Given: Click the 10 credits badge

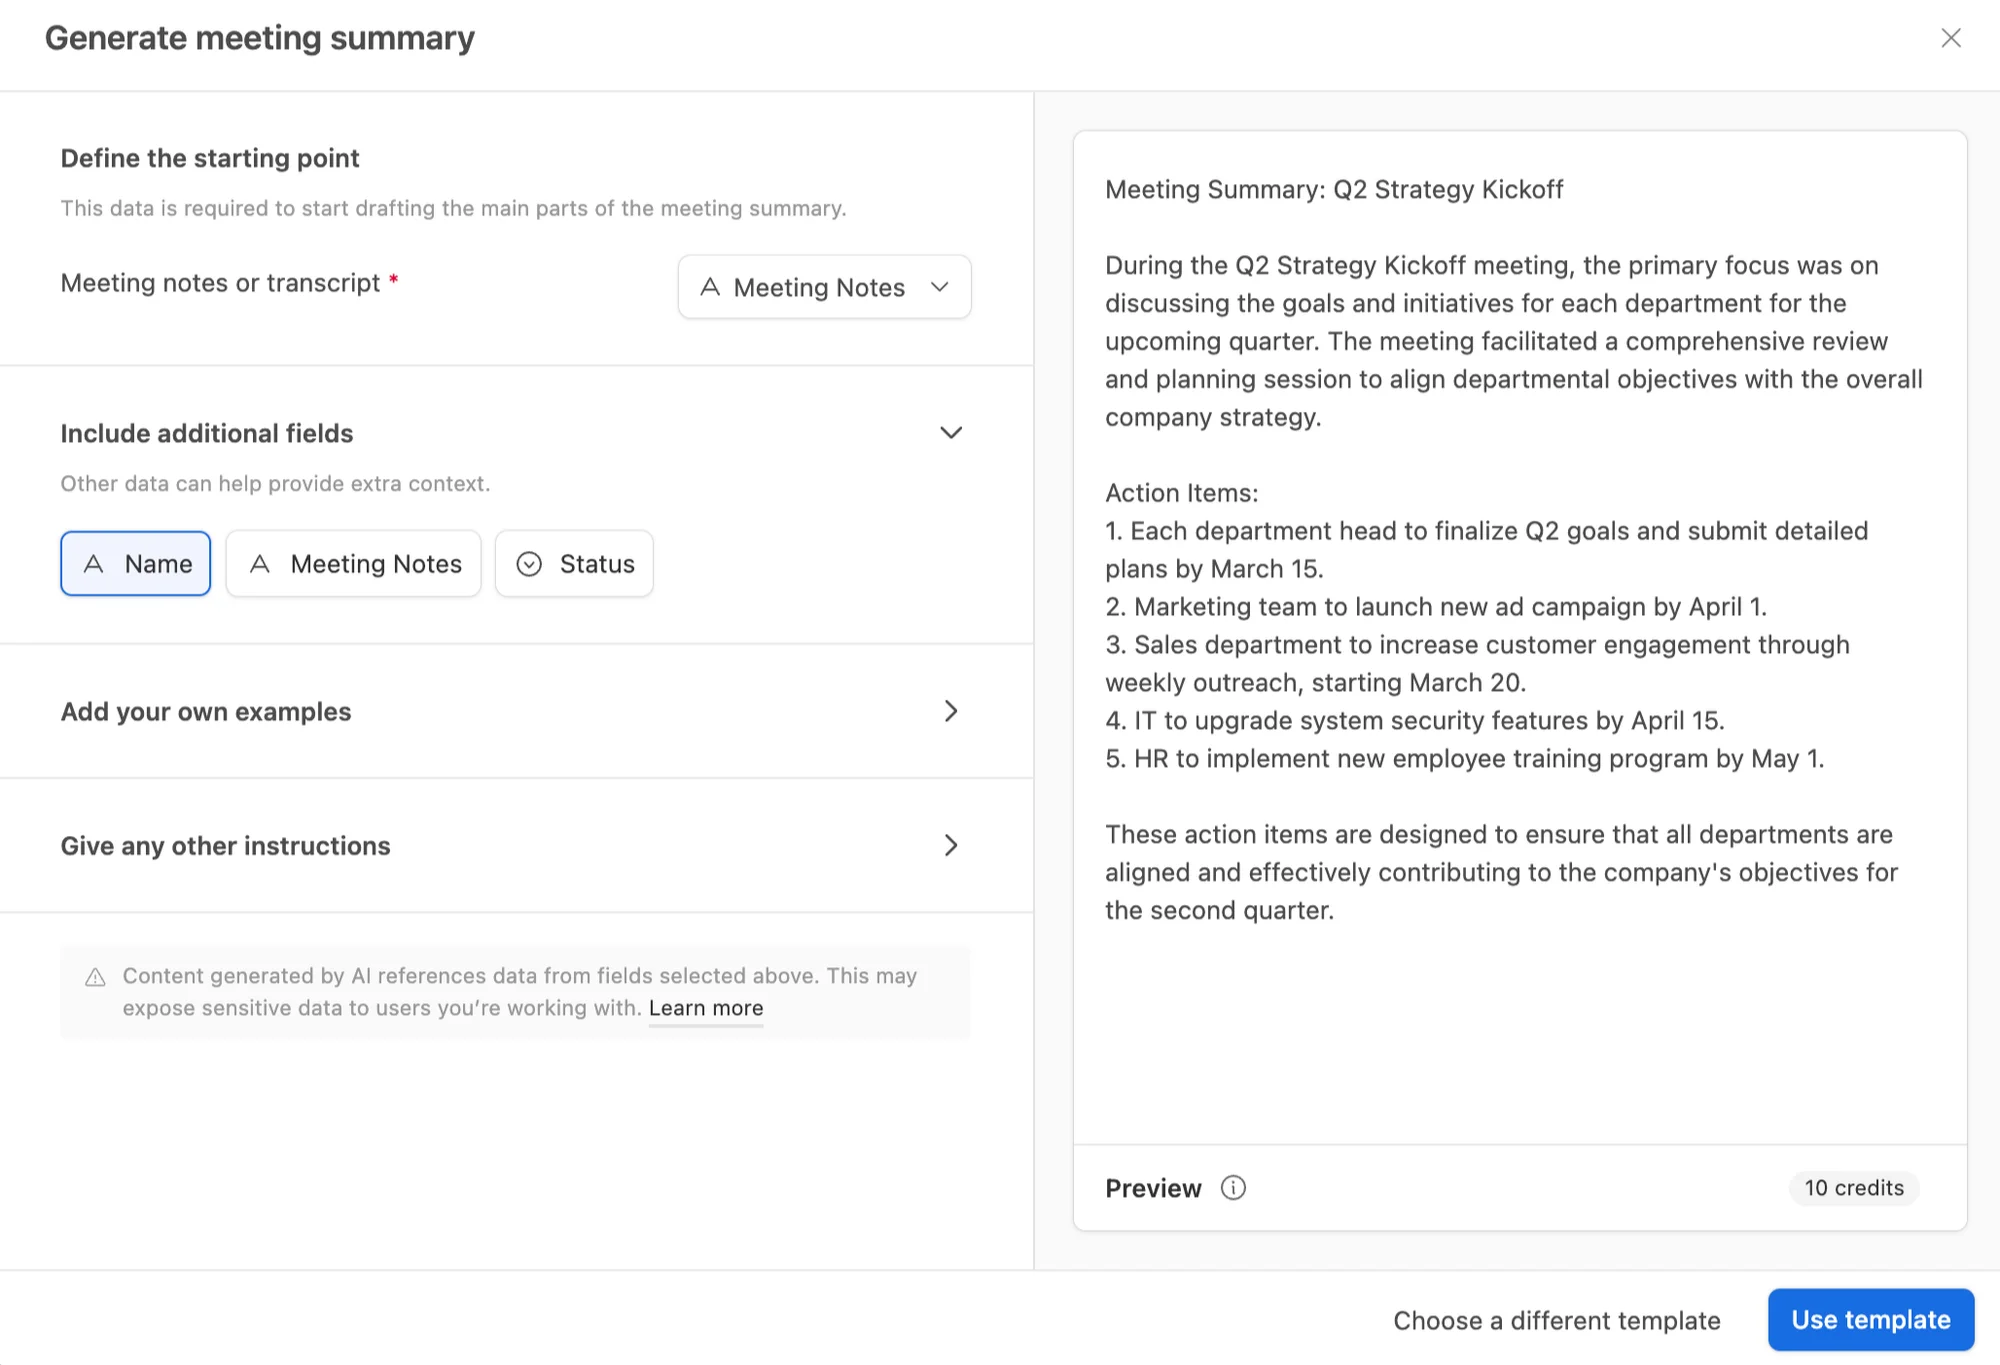Looking at the screenshot, I should (x=1853, y=1187).
